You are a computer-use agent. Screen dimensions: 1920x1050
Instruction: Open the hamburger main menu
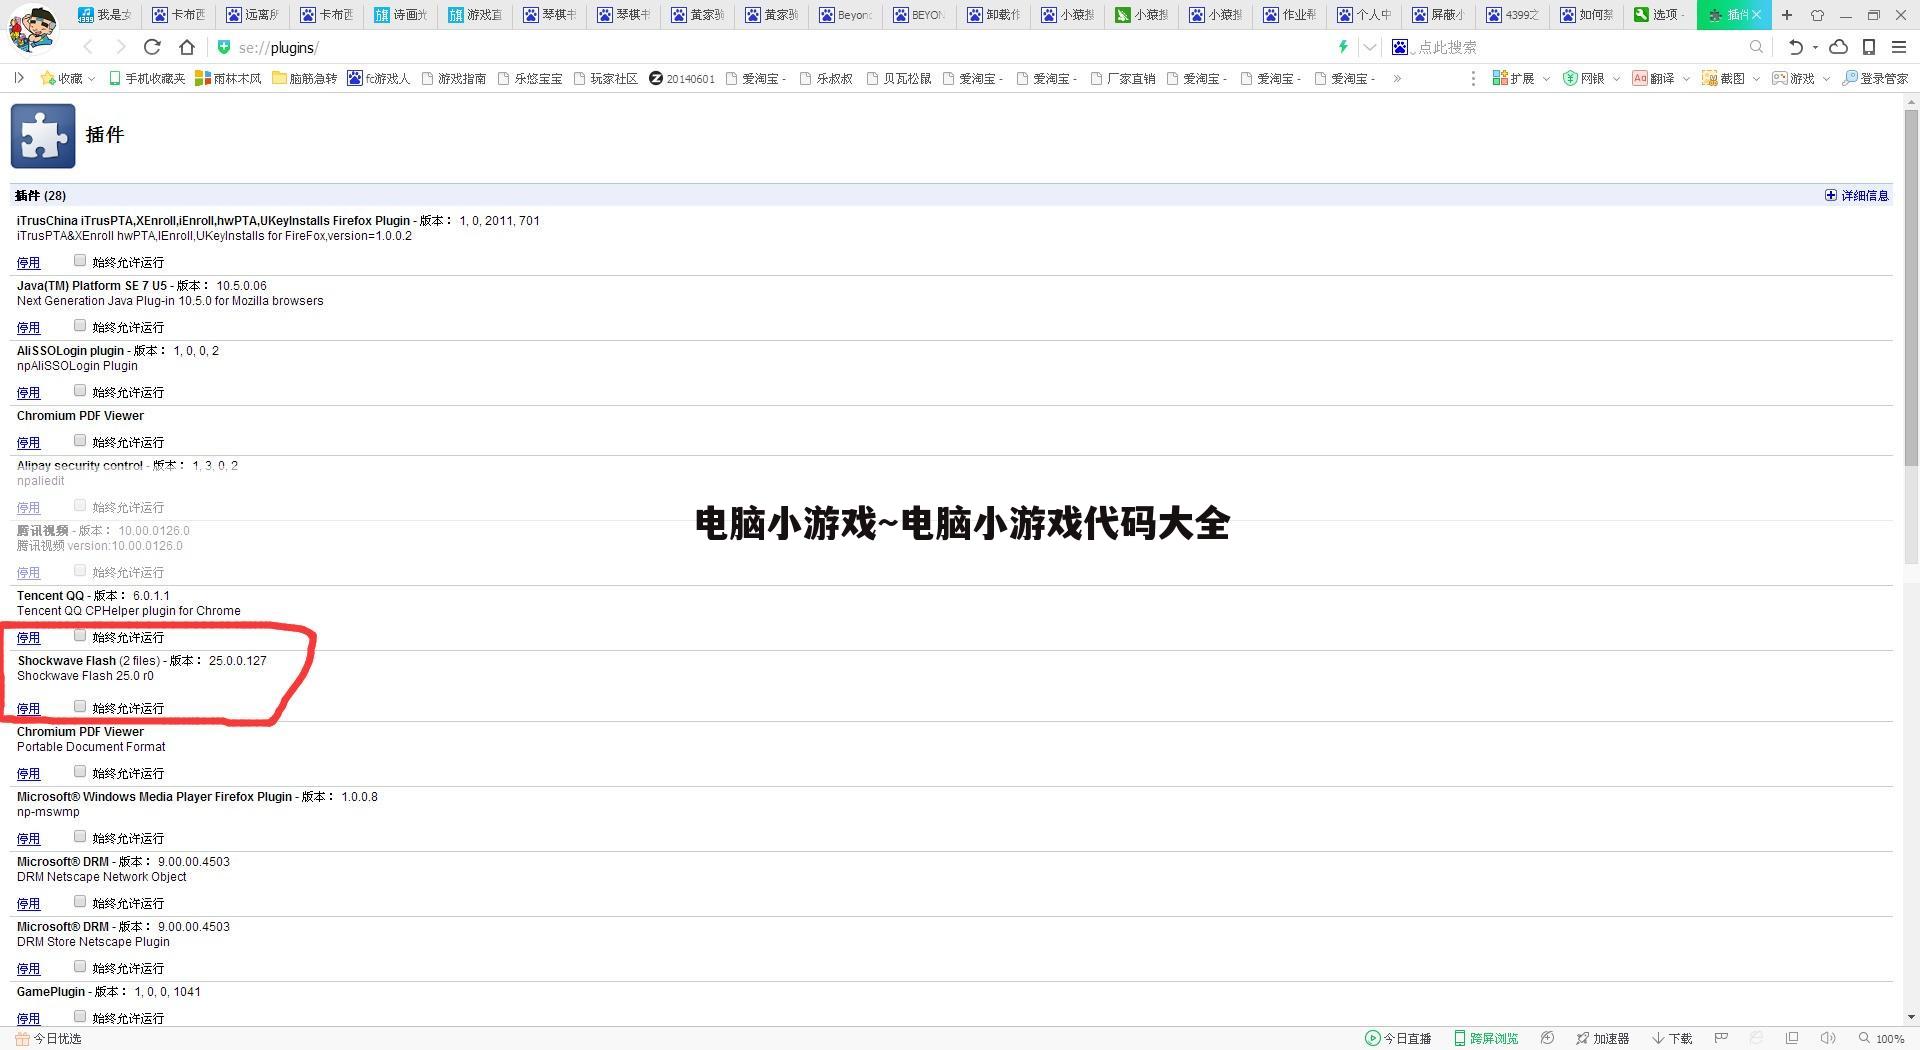click(x=1898, y=47)
